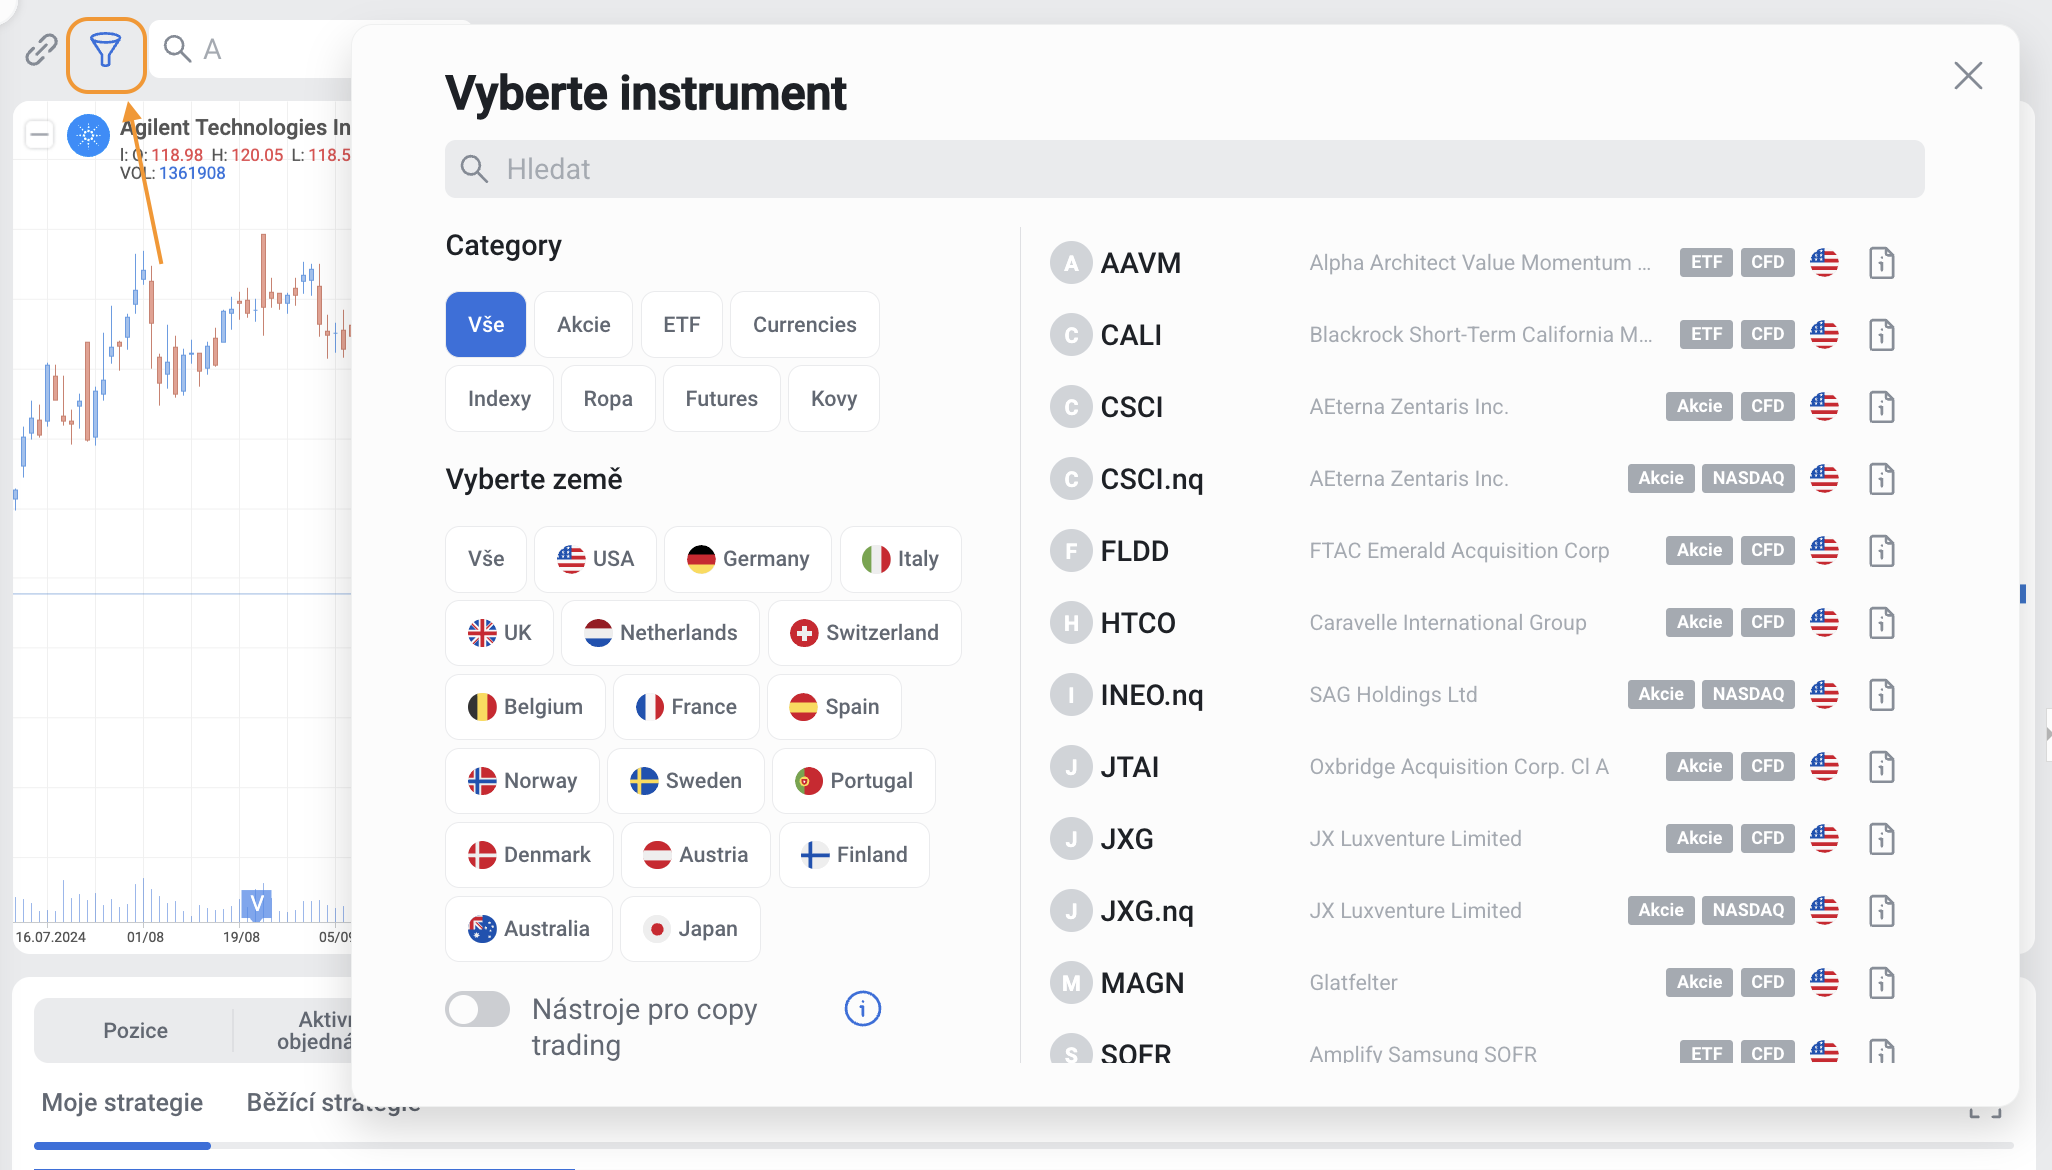
Task: Select the Akcie category filter
Action: click(x=583, y=325)
